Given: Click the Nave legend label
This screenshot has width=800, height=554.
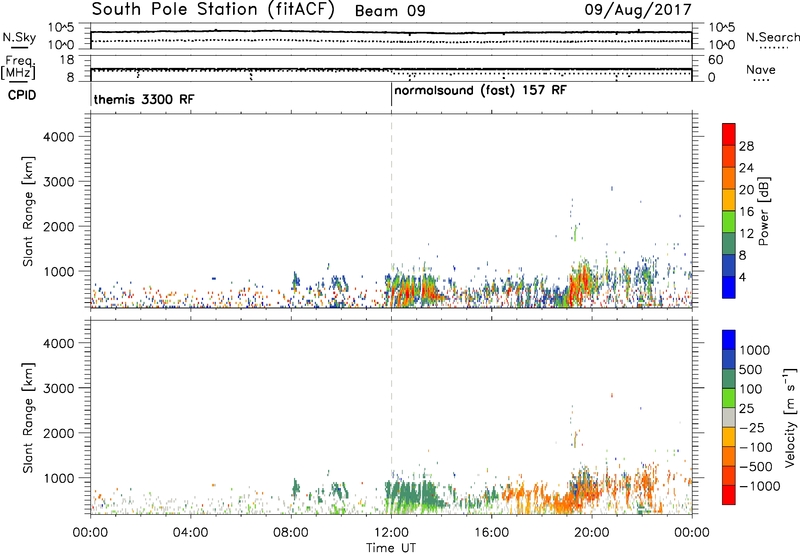Looking at the screenshot, I should pyautogui.click(x=760, y=70).
